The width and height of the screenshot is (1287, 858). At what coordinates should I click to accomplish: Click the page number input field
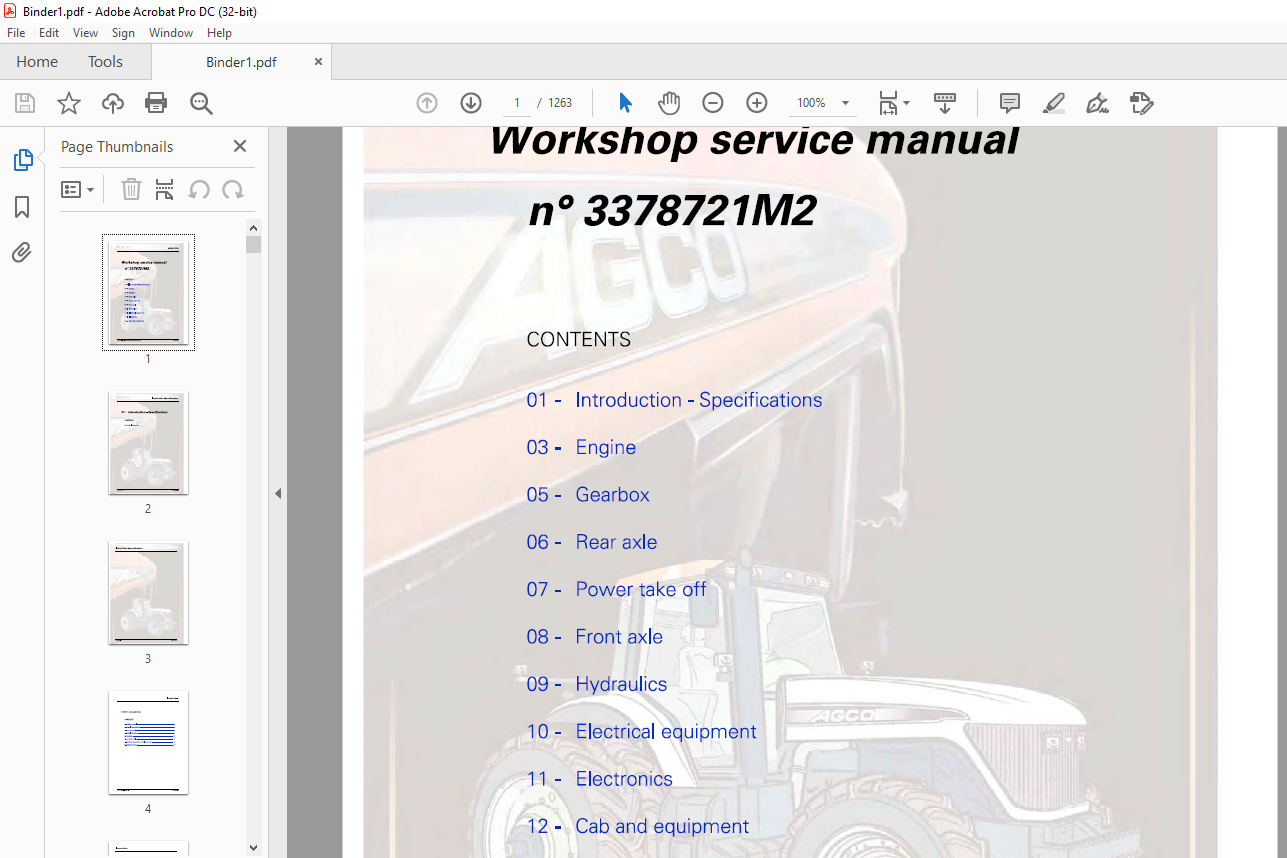click(517, 103)
